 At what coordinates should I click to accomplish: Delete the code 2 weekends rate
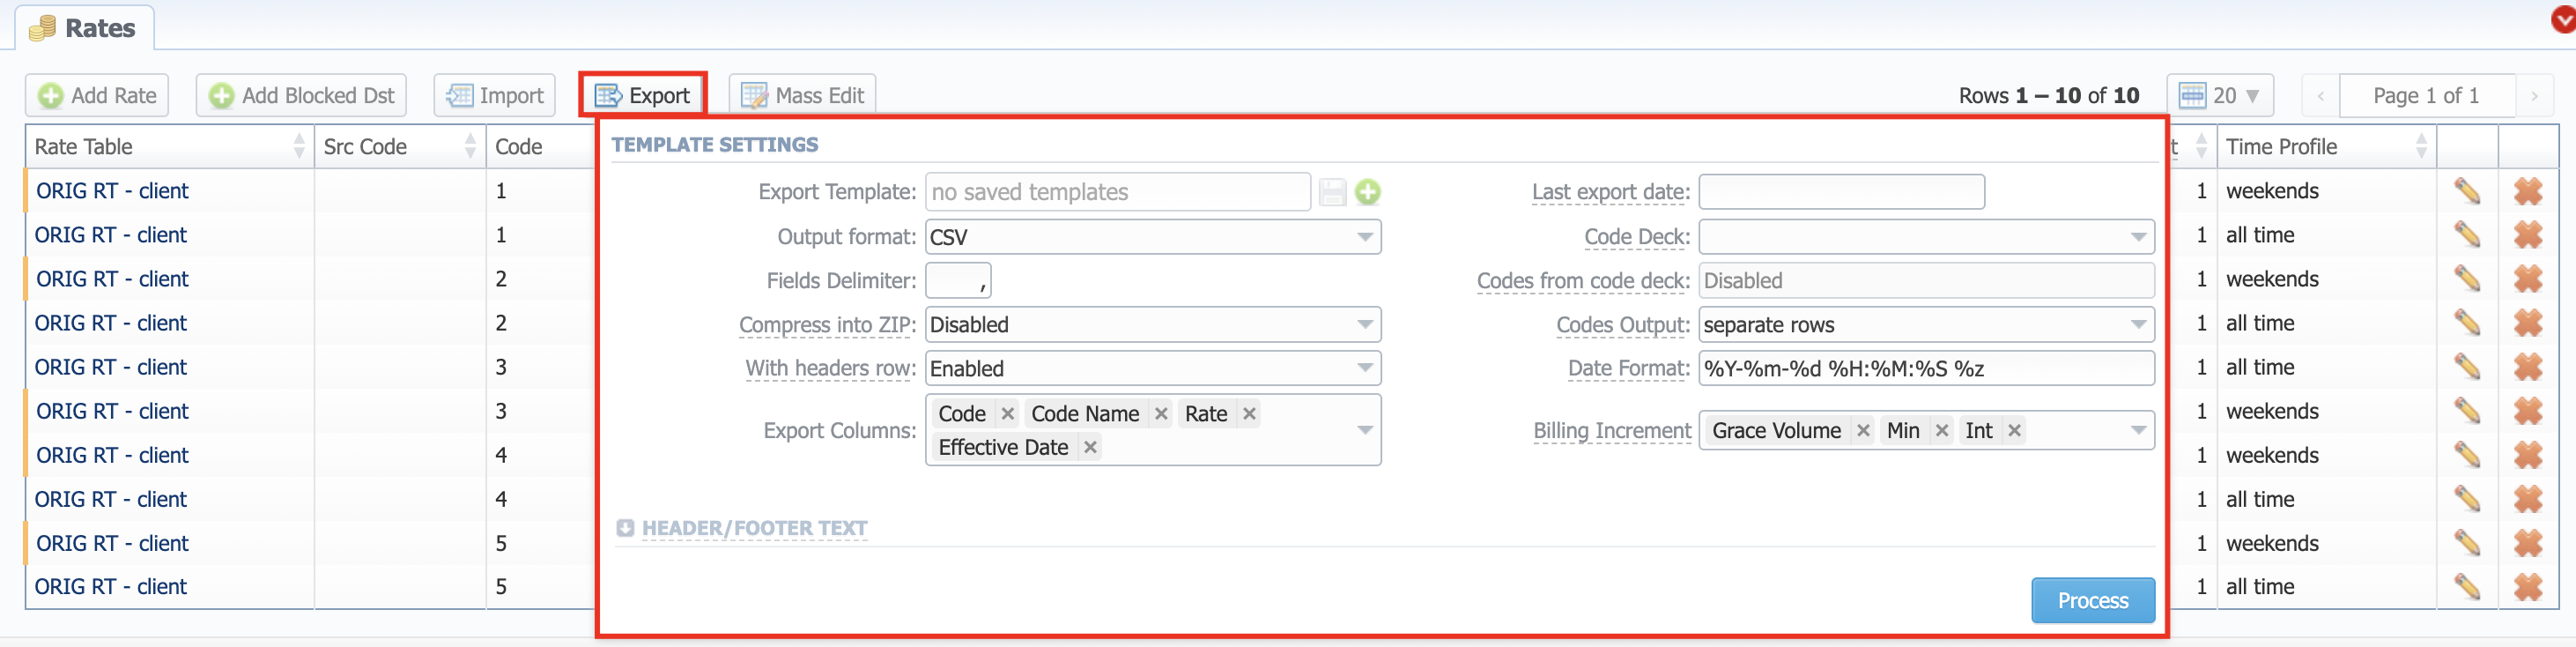(2528, 279)
